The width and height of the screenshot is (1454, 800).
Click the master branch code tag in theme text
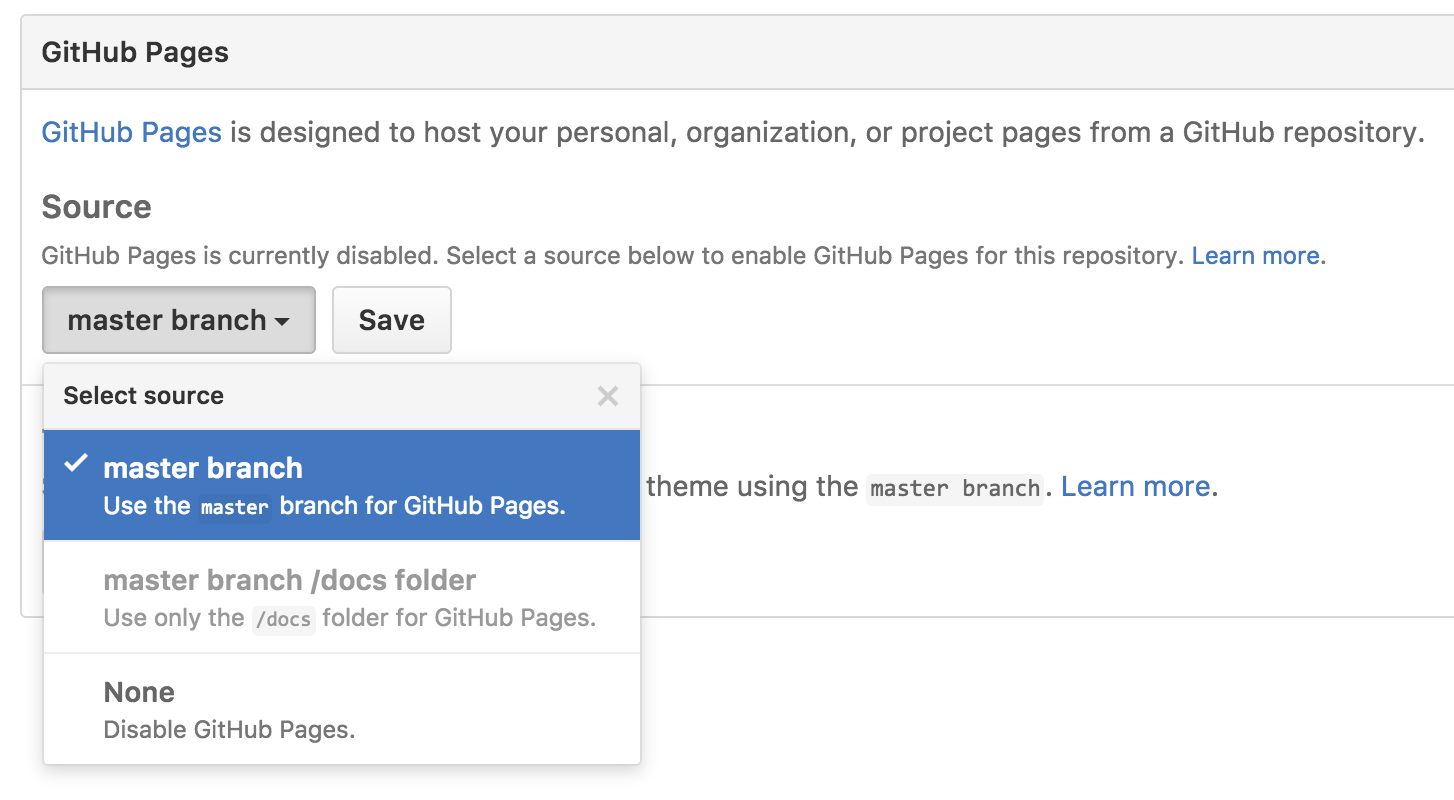pyautogui.click(x=955, y=488)
